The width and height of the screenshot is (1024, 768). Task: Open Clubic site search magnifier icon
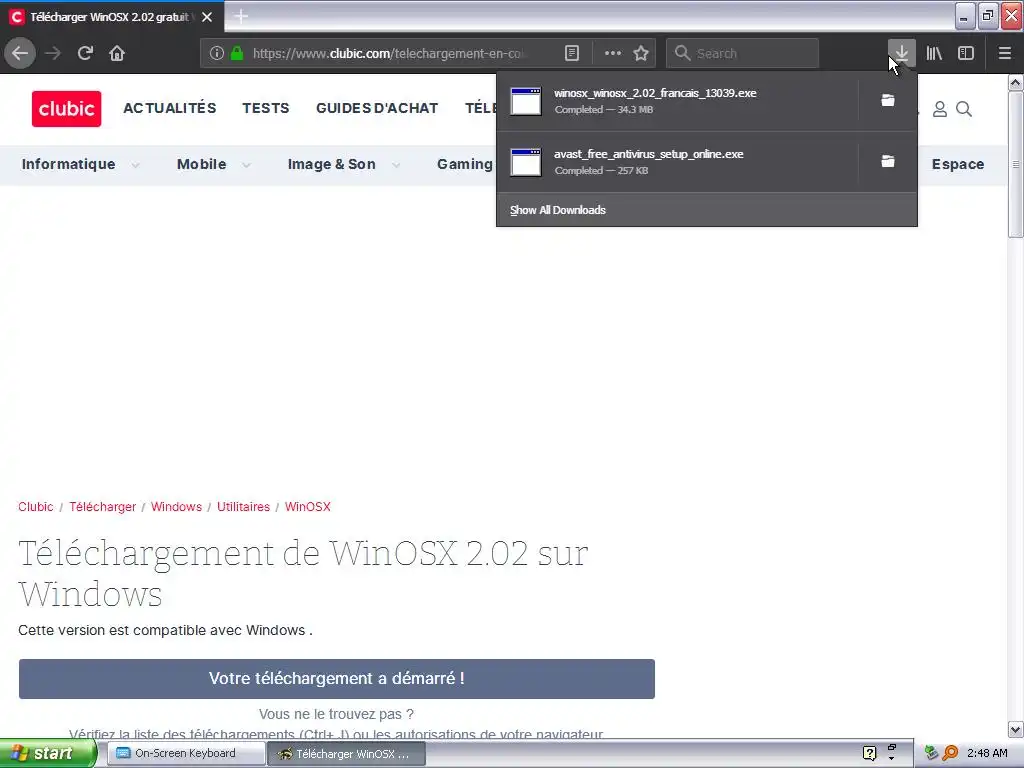964,109
